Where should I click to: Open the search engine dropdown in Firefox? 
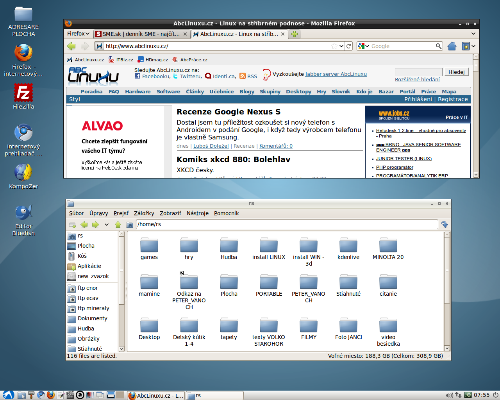point(363,46)
